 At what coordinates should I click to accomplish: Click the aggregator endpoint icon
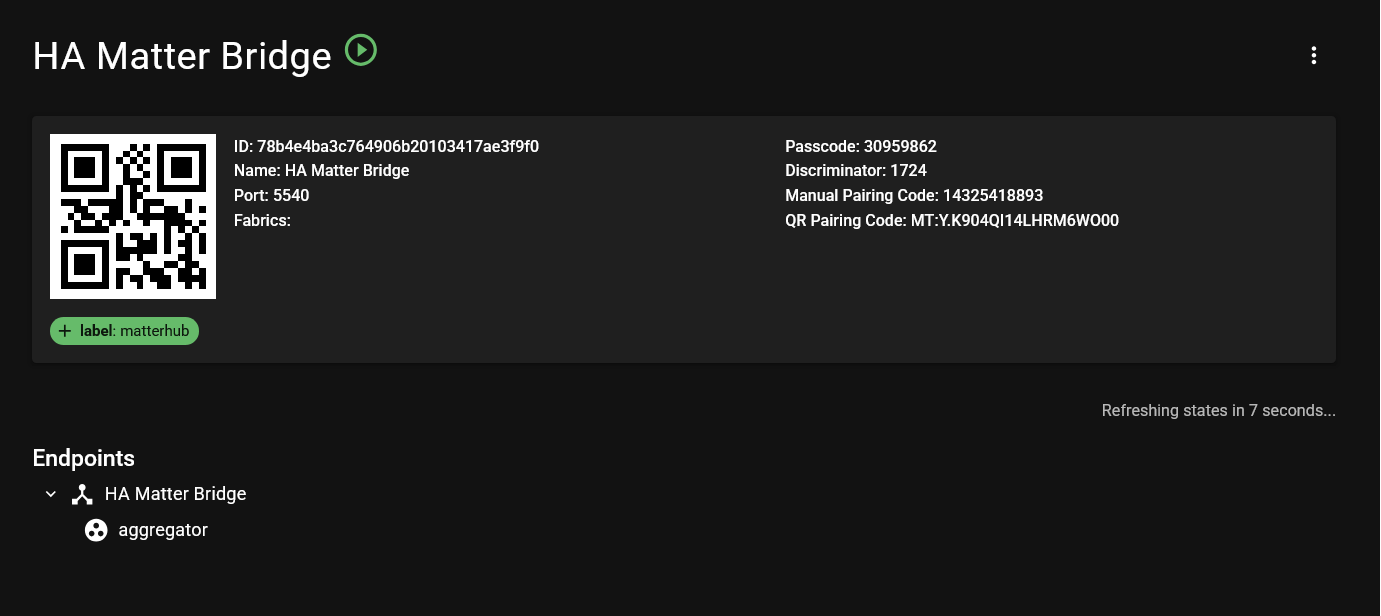(x=96, y=530)
